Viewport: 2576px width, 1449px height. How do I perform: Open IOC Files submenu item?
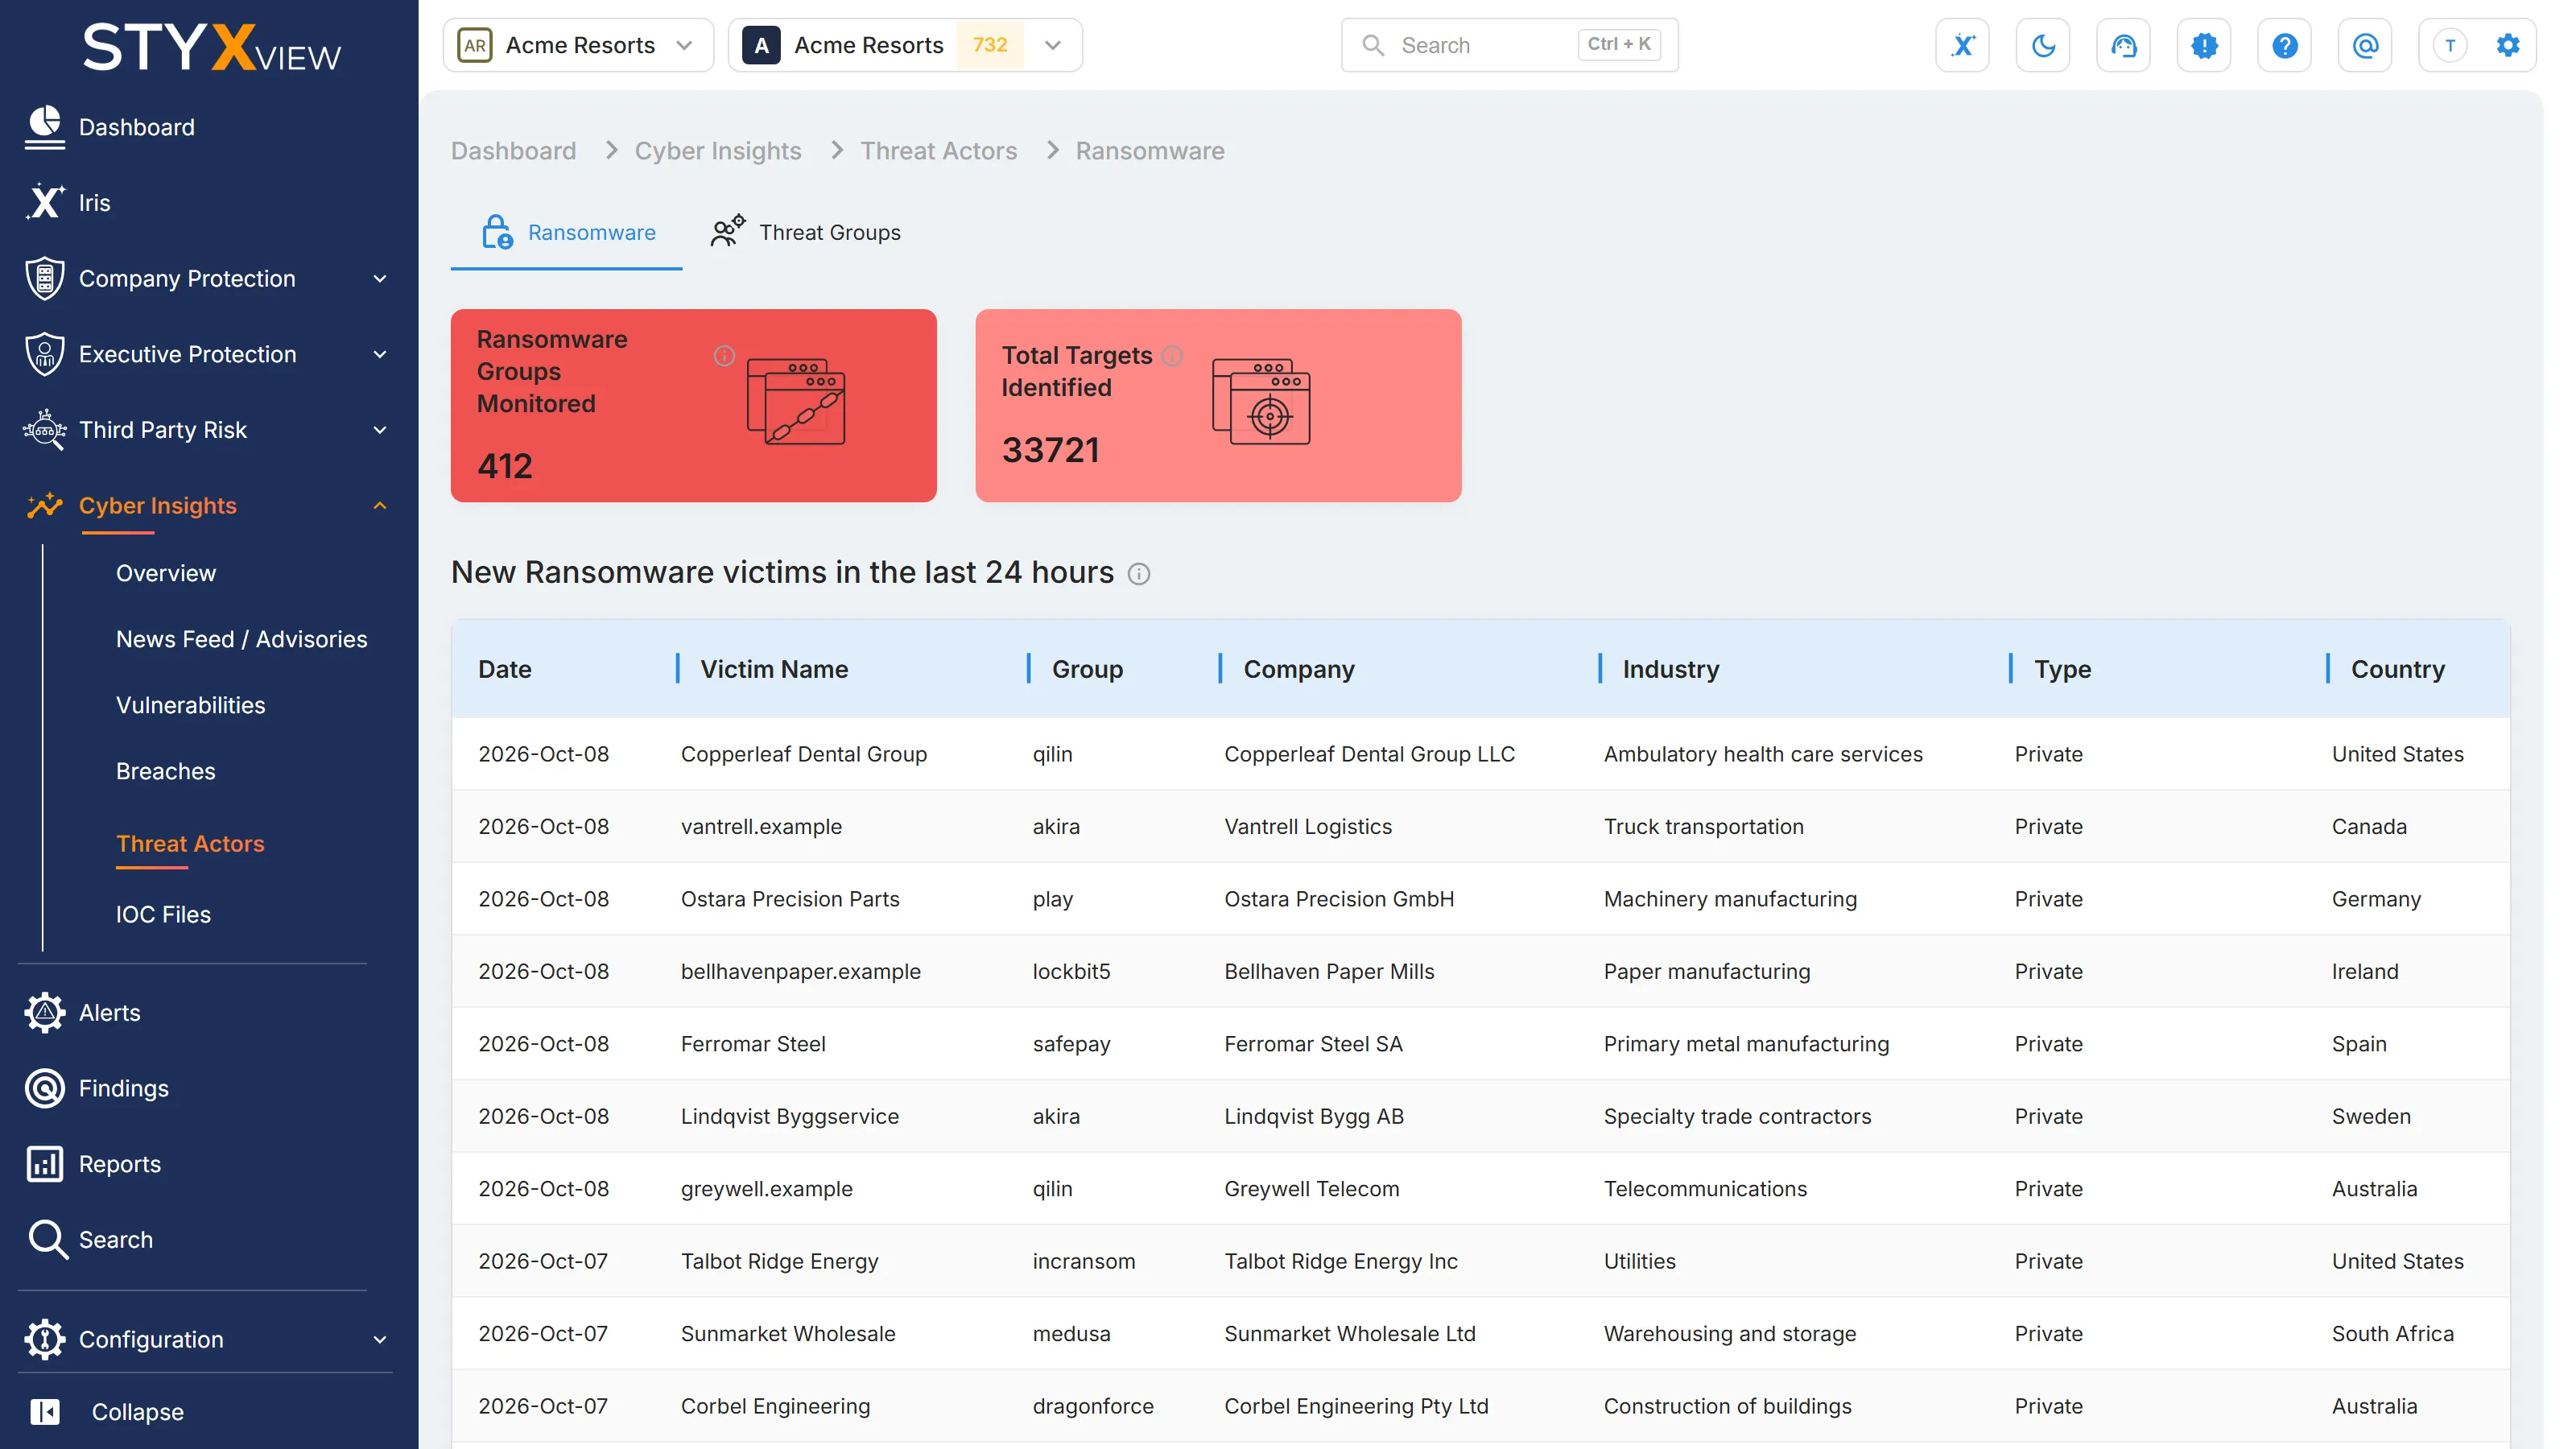coord(164,914)
